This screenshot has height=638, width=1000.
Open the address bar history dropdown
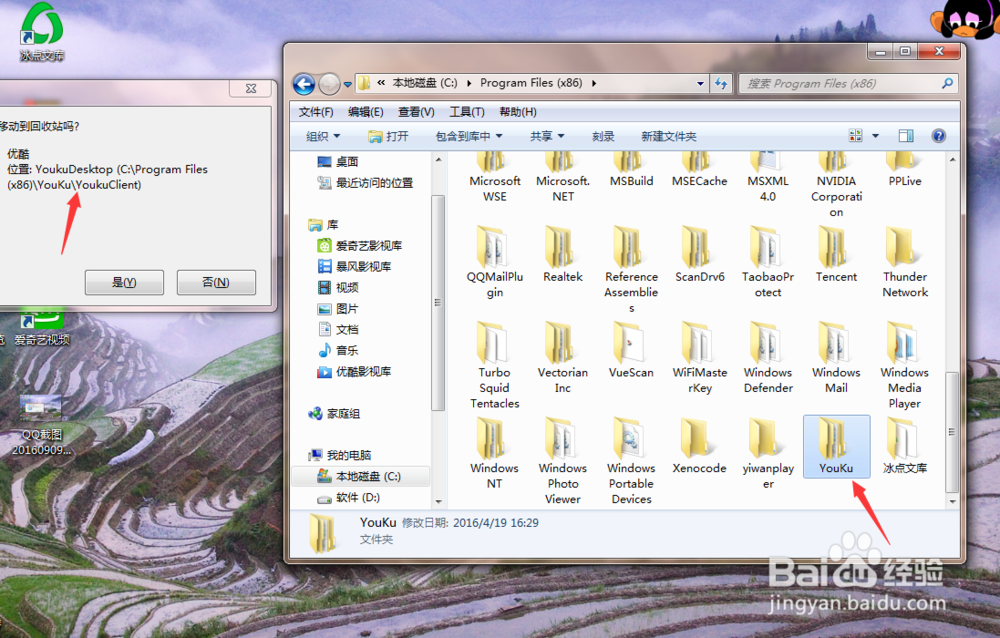pos(700,84)
